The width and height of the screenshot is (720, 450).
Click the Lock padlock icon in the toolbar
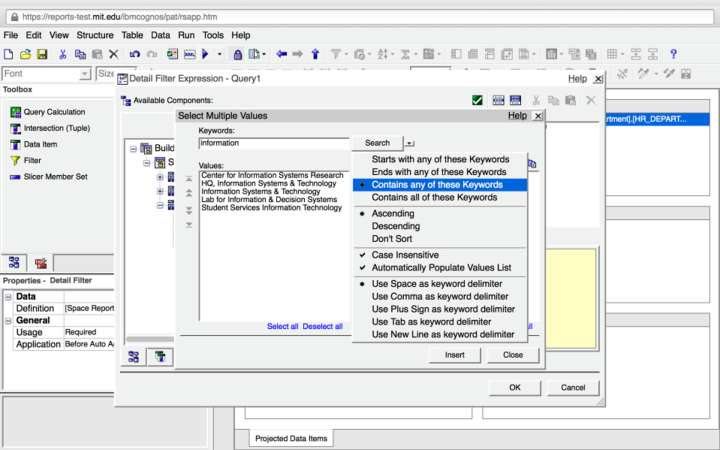pyautogui.click(x=239, y=54)
